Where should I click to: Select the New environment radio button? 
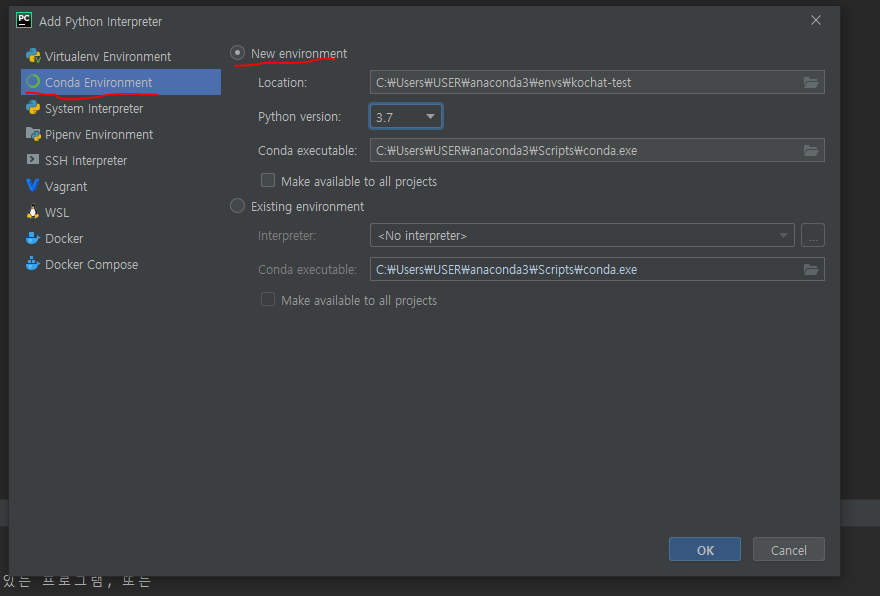[x=237, y=53]
